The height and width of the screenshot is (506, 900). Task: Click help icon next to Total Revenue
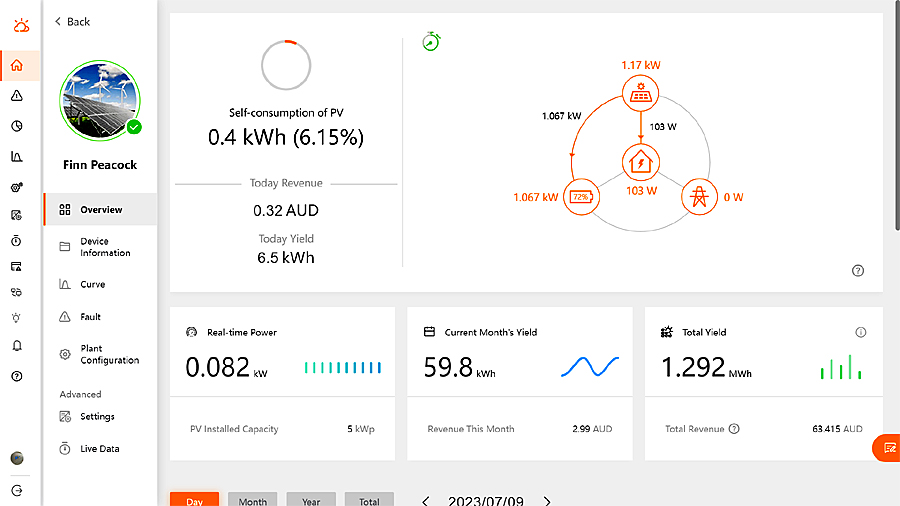(x=734, y=429)
